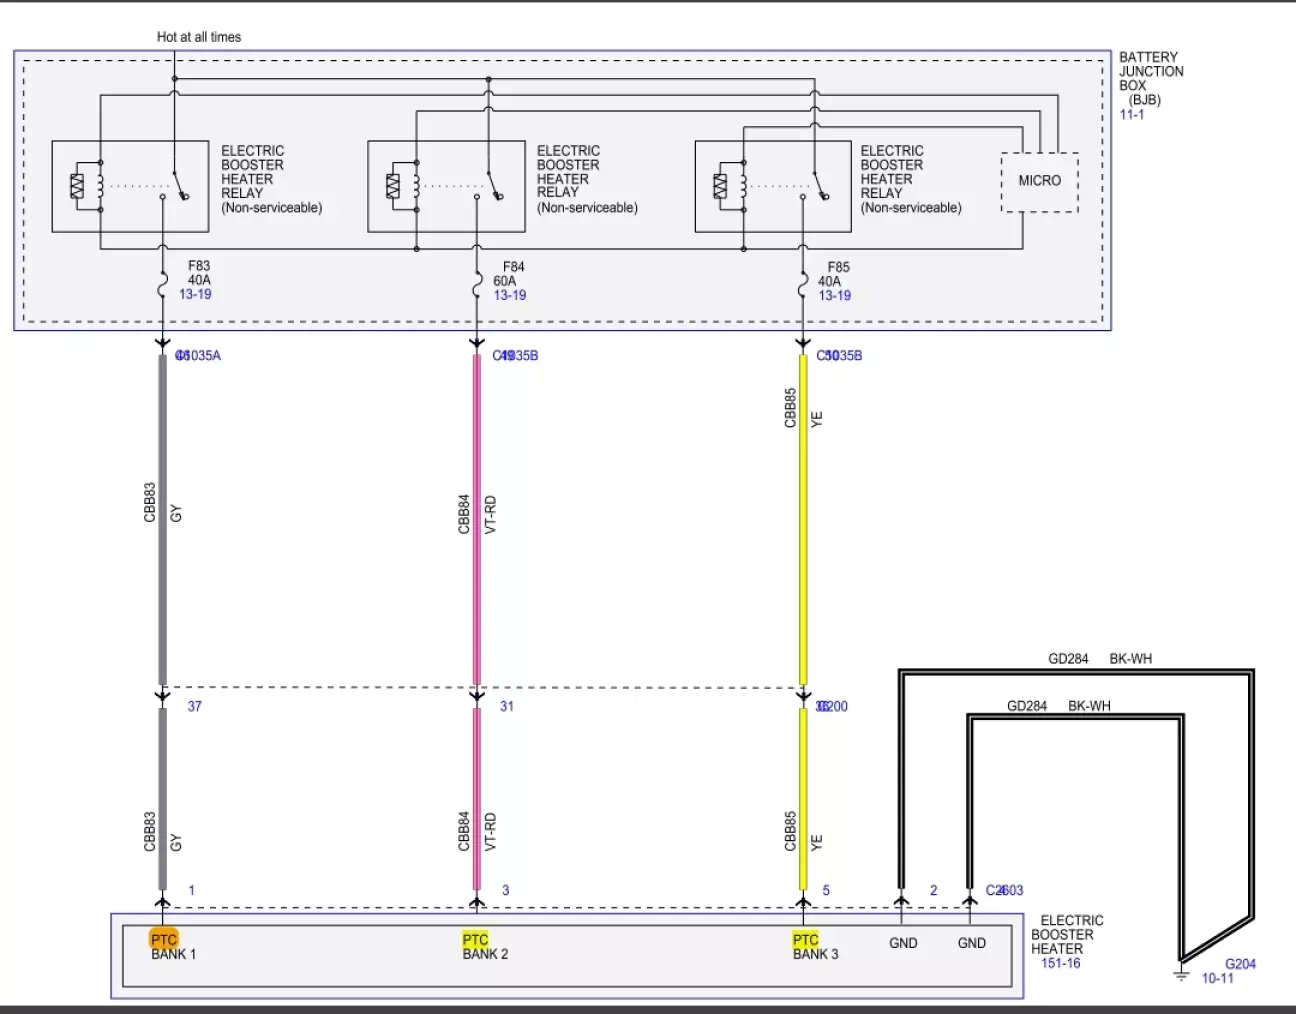1296x1014 pixels.
Task: Select the BANK 2 text
Action: (485, 954)
